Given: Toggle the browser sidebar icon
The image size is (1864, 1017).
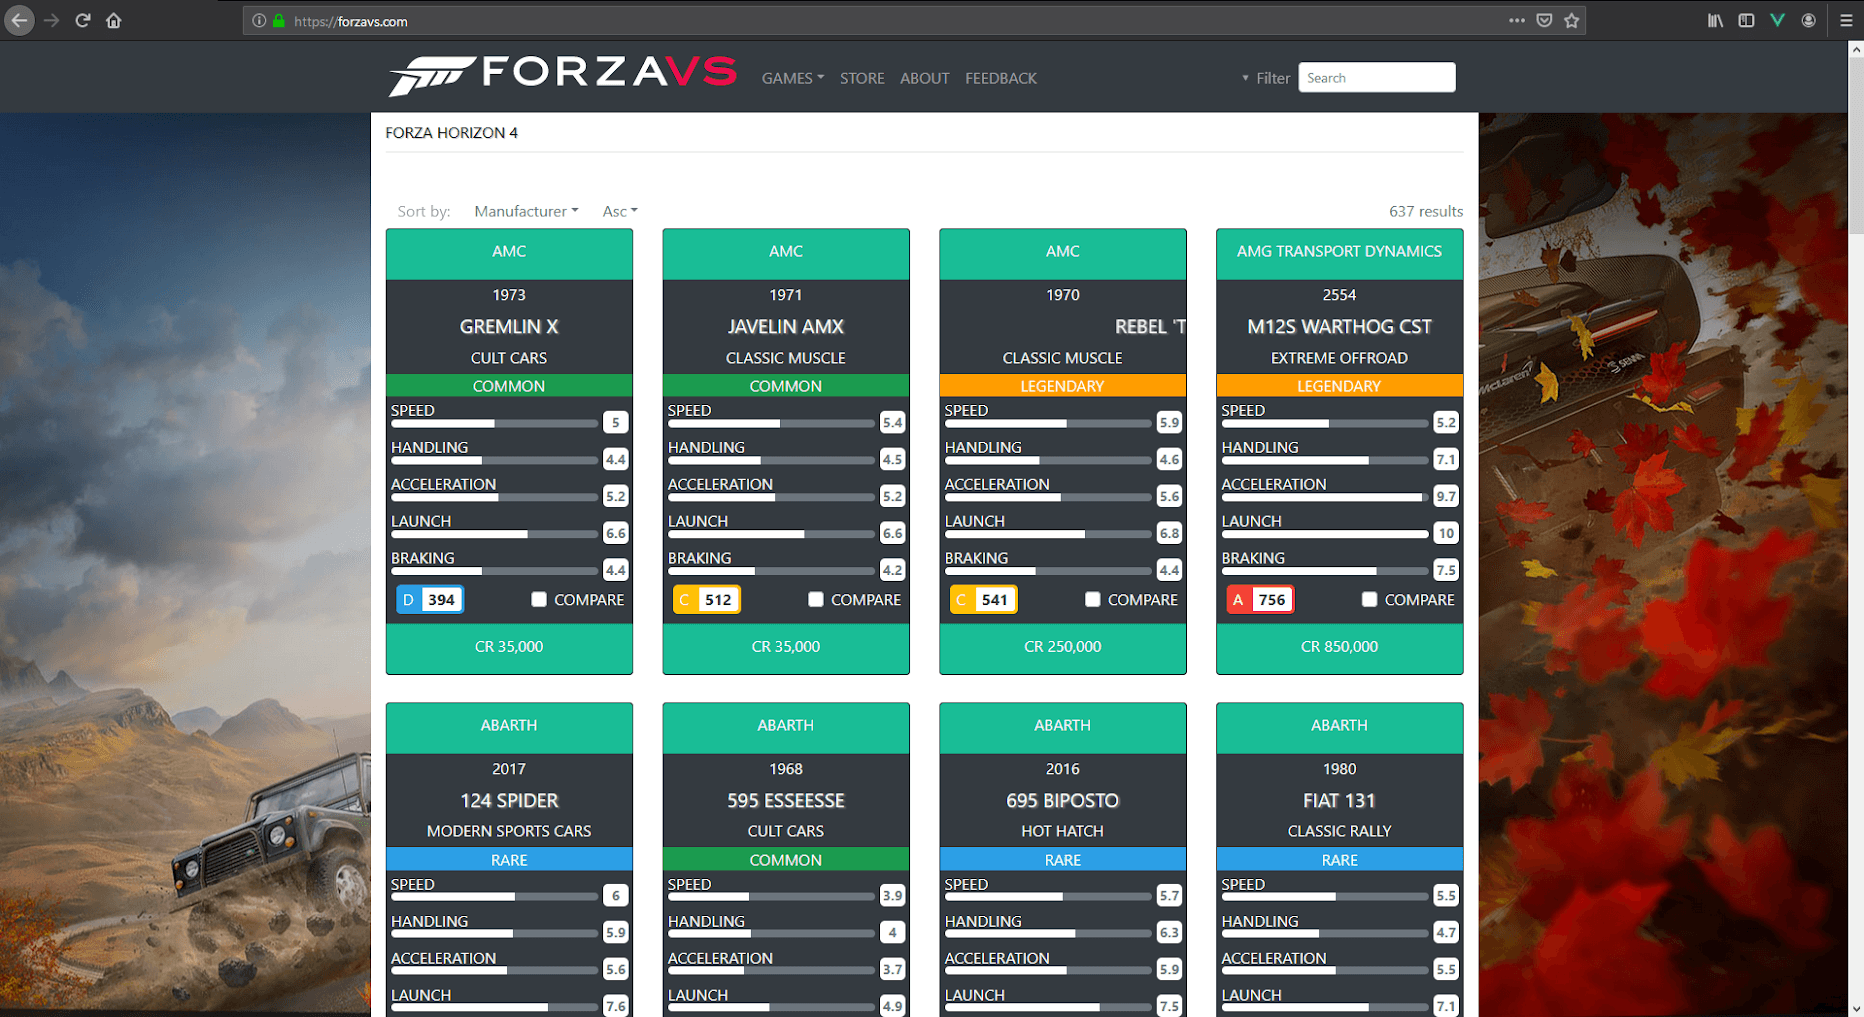Looking at the screenshot, I should point(1746,20).
